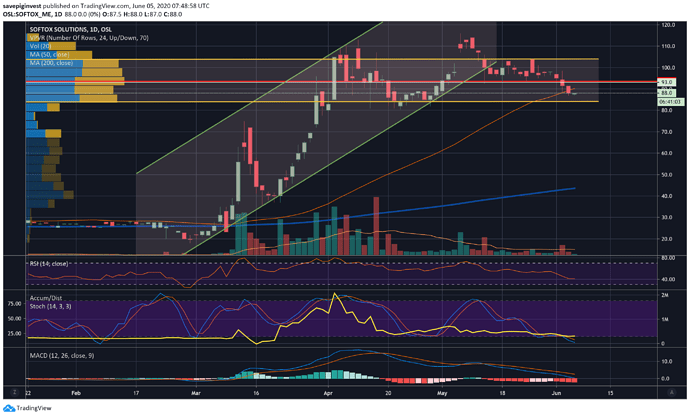Select the MA (200, close) legend

pos(51,63)
